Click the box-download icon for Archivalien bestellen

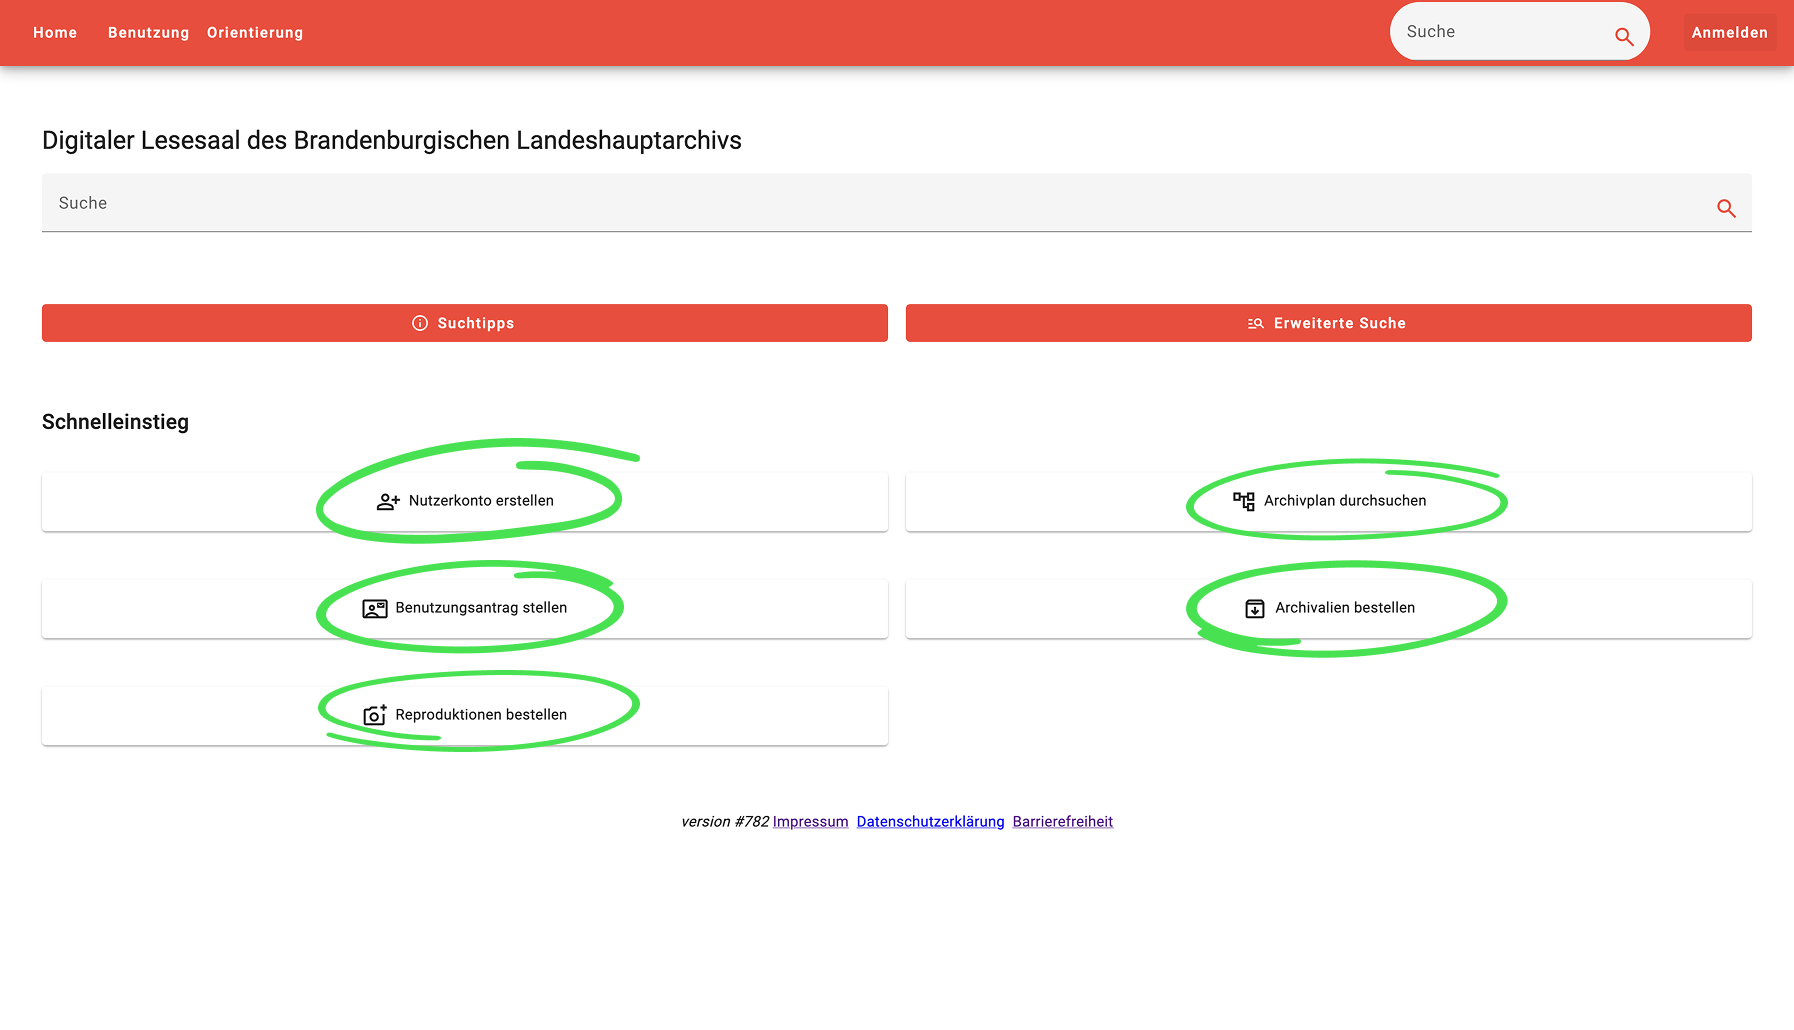[1253, 608]
